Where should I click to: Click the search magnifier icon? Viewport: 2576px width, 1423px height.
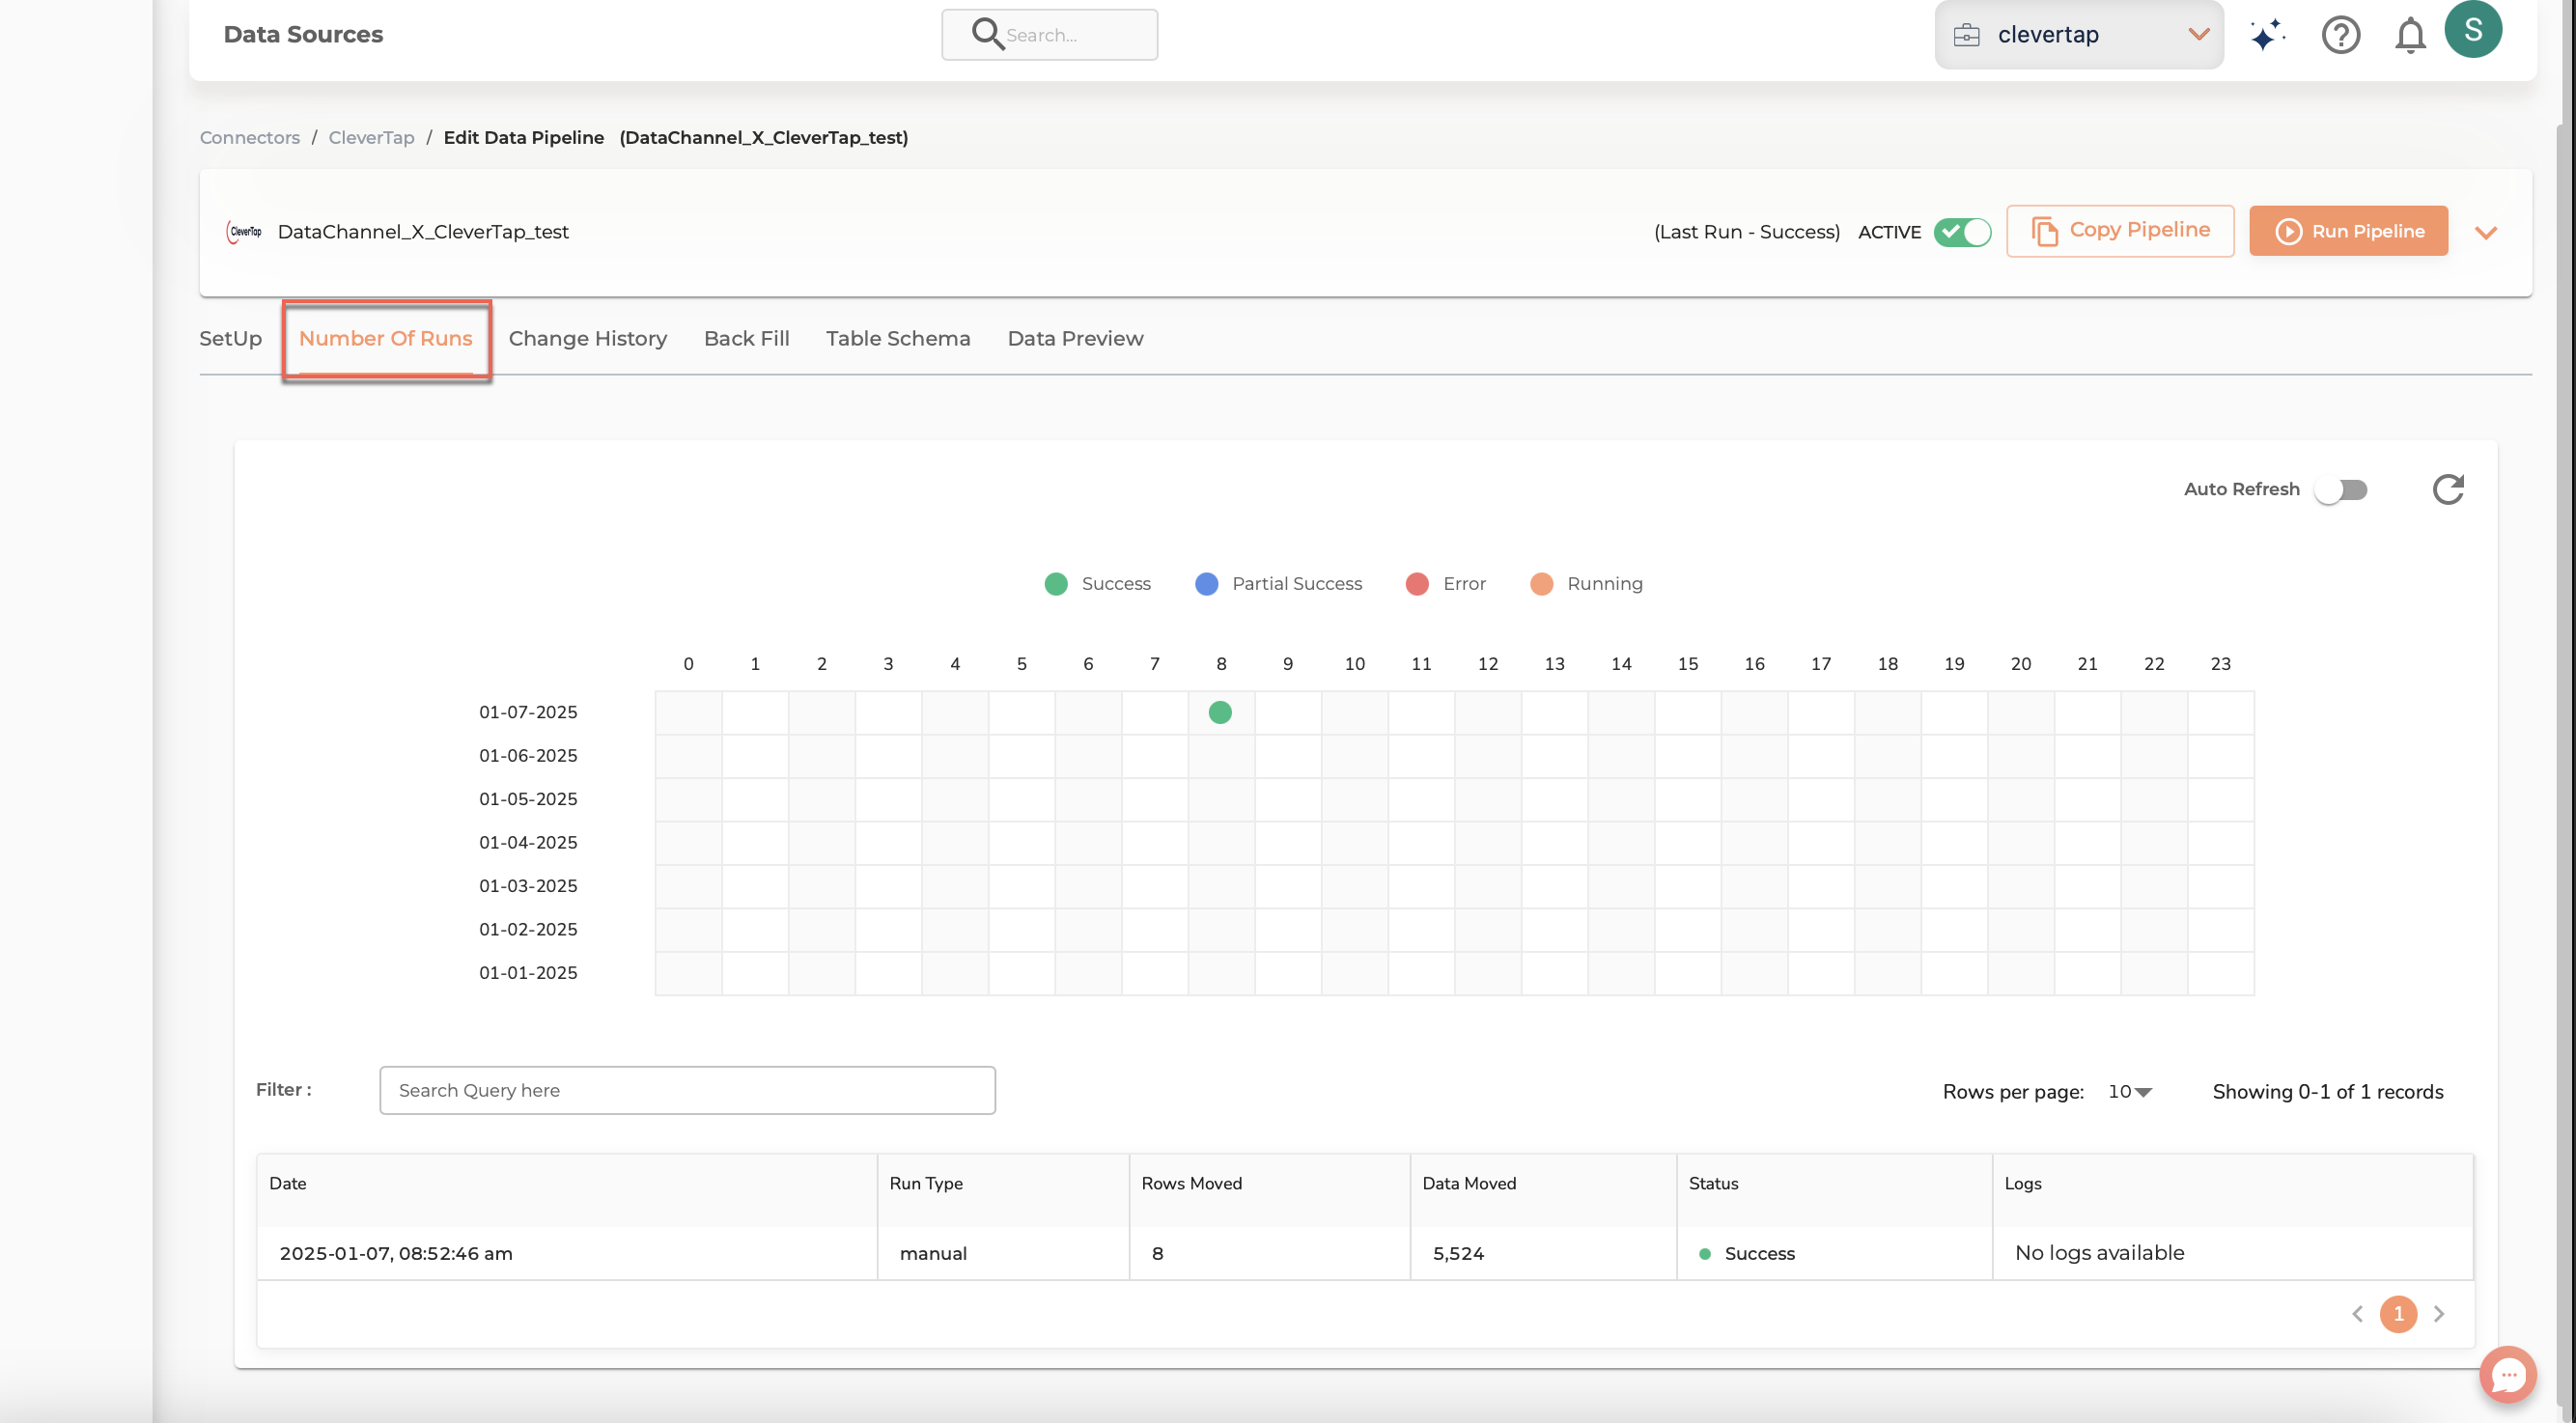[x=987, y=34]
